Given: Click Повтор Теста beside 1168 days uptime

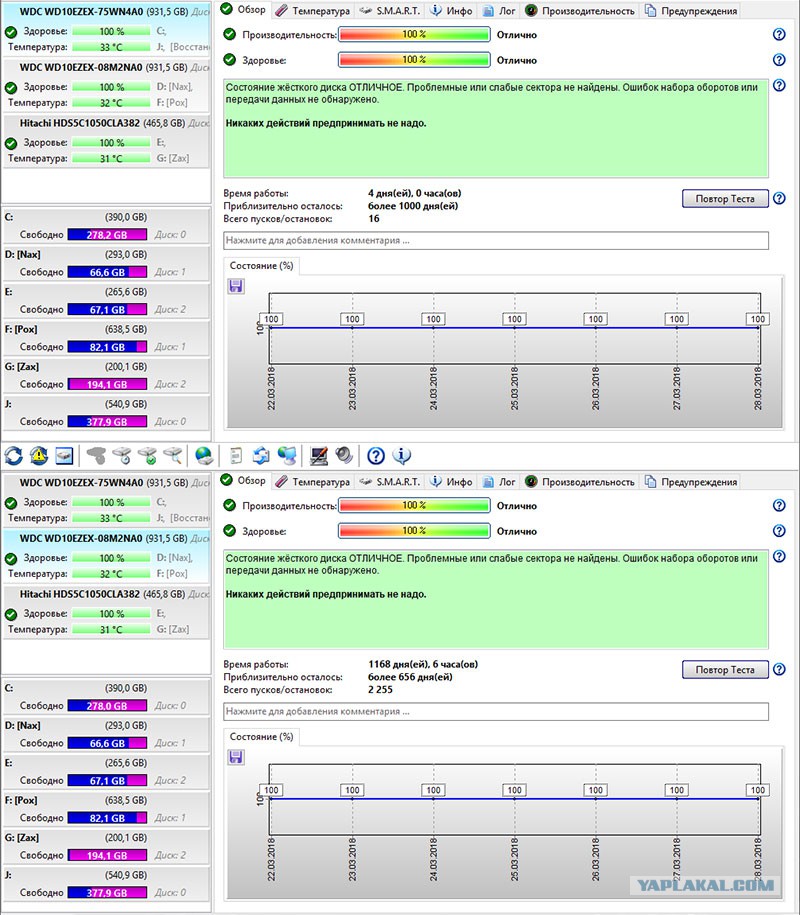Looking at the screenshot, I should [725, 669].
